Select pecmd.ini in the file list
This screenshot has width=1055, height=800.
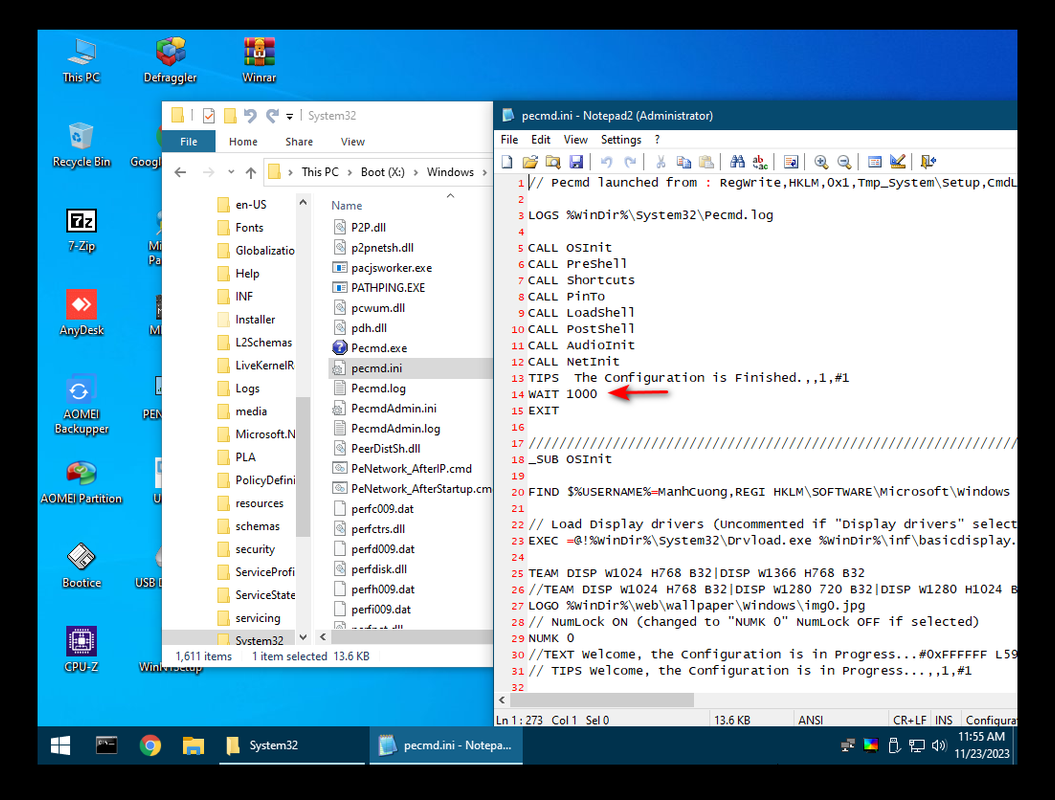pos(376,368)
